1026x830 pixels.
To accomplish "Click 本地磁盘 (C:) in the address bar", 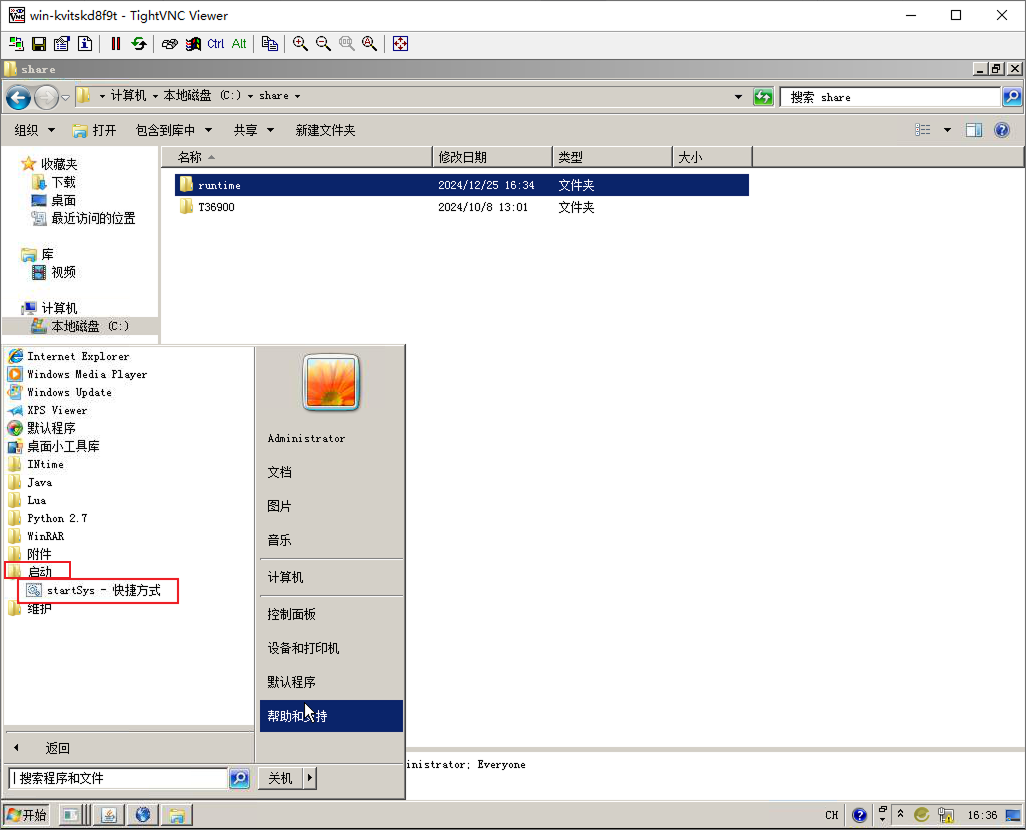I will [x=202, y=96].
